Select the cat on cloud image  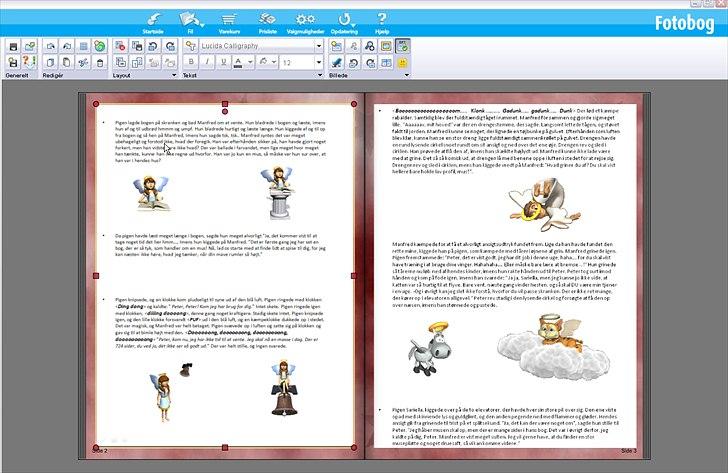pyautogui.click(x=552, y=347)
